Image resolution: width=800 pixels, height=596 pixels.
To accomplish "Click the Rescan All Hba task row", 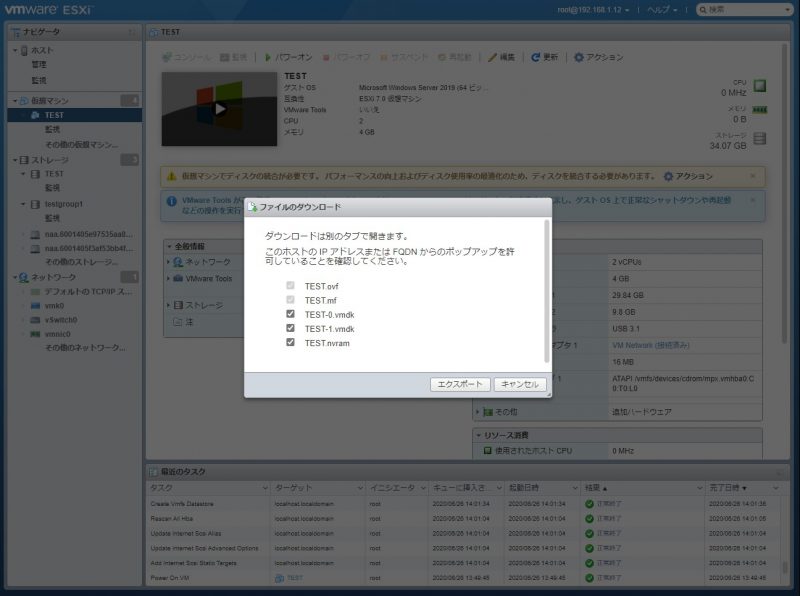I will point(463,518).
